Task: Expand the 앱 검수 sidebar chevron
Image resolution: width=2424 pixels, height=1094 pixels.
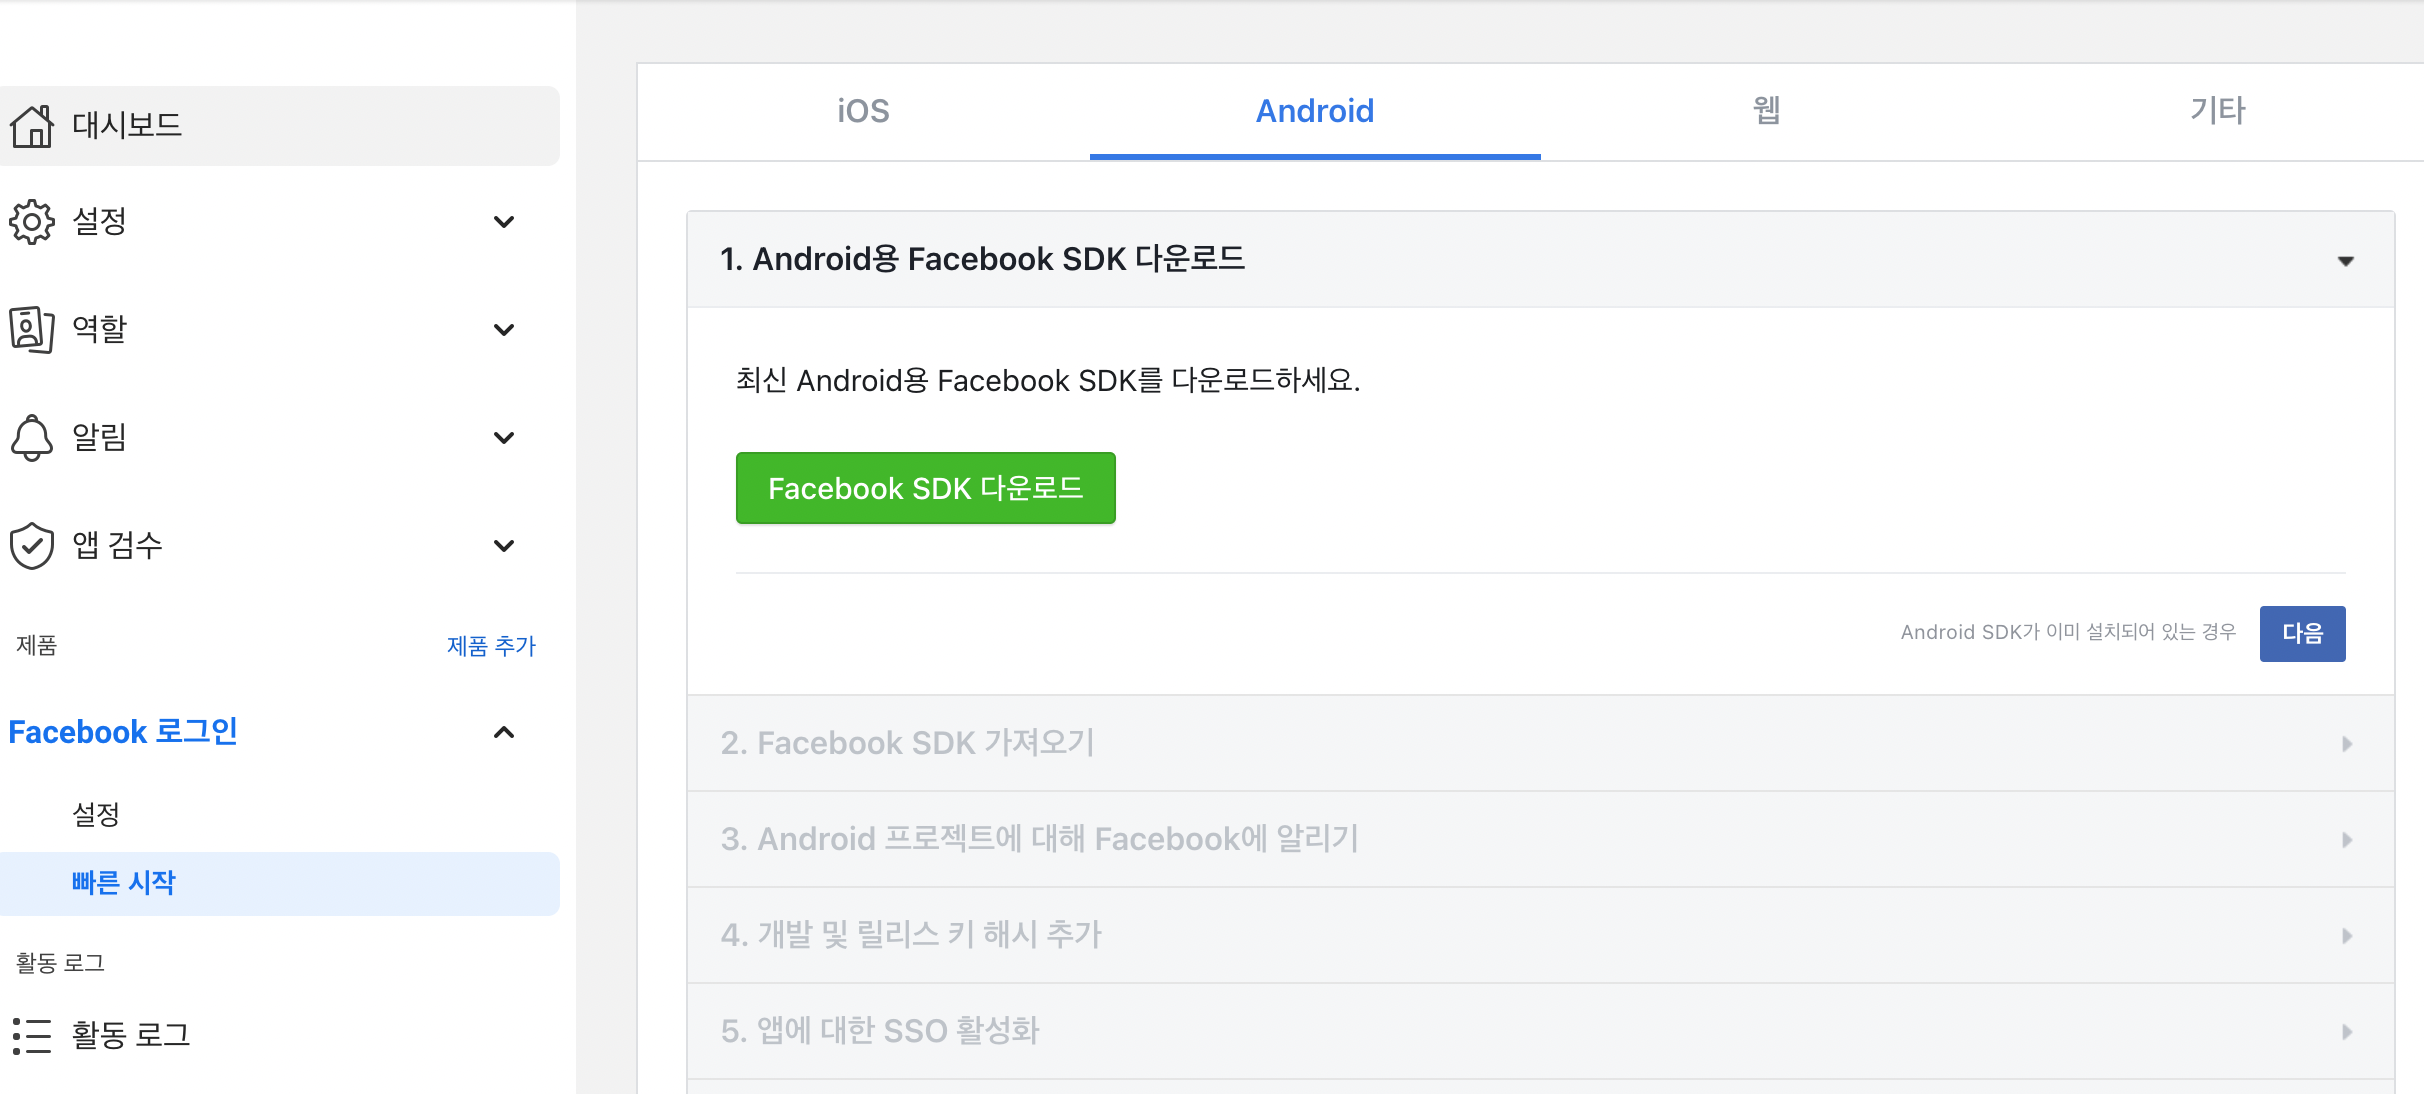Action: 504,546
